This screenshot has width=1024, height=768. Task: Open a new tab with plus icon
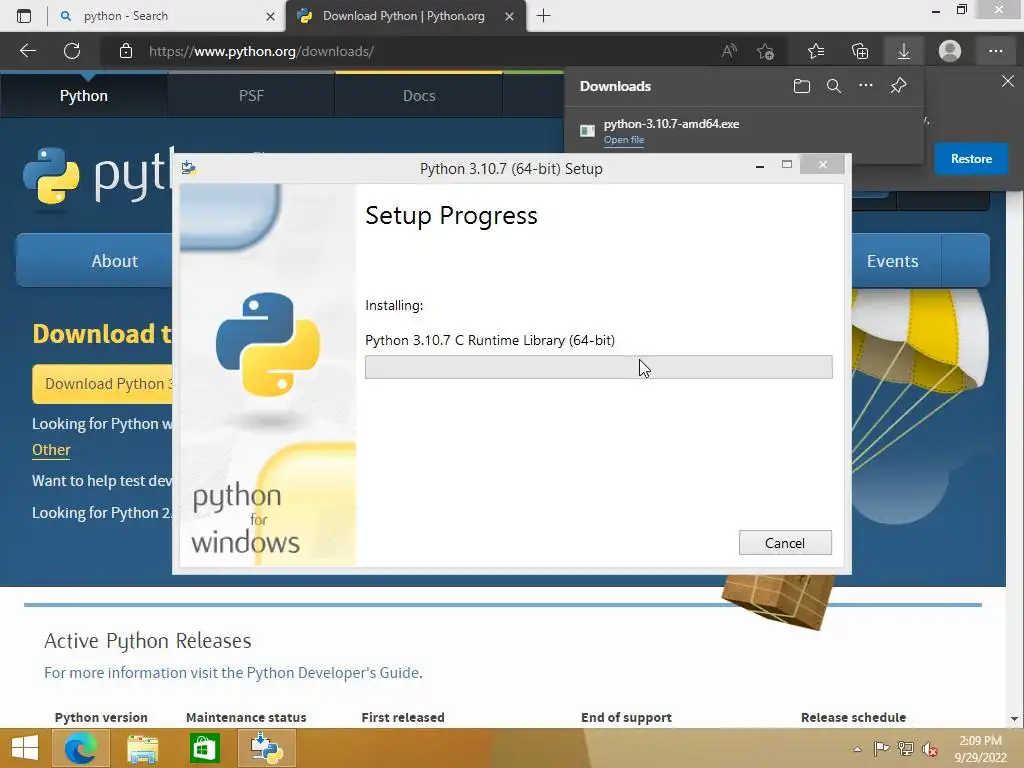coord(543,16)
